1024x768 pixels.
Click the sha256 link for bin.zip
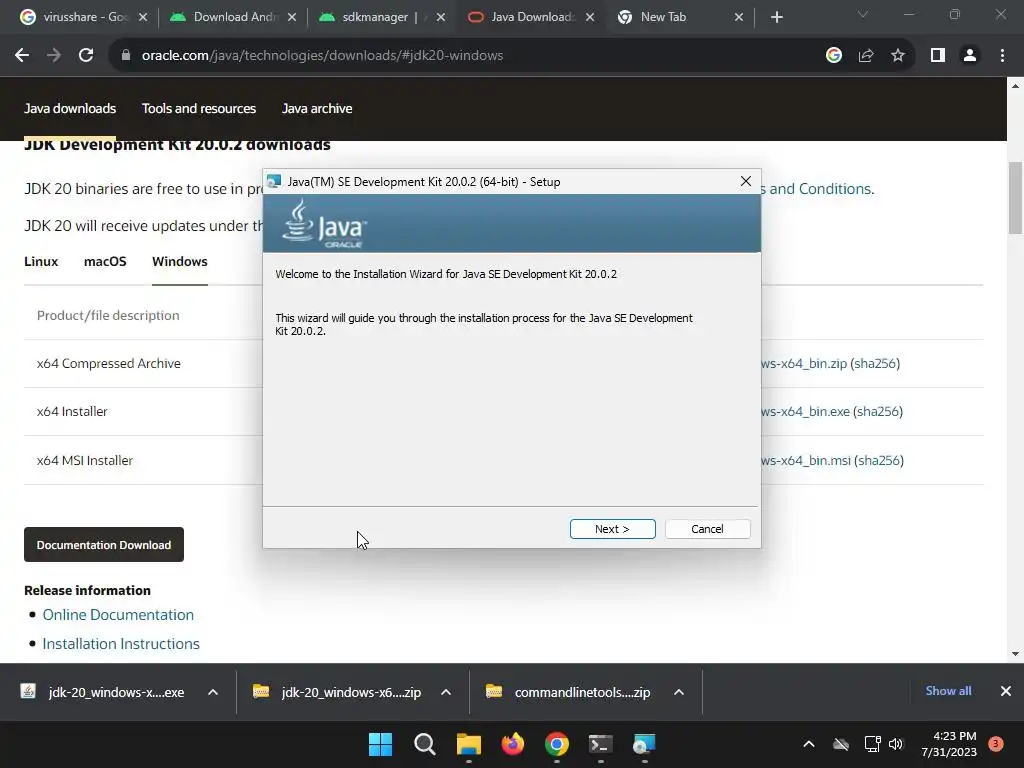coord(875,363)
